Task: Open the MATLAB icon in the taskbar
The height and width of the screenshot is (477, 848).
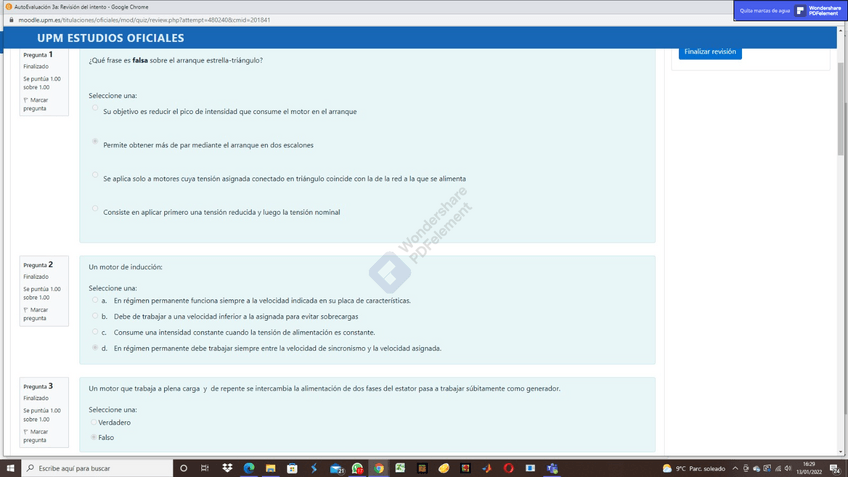Action: [x=487, y=468]
